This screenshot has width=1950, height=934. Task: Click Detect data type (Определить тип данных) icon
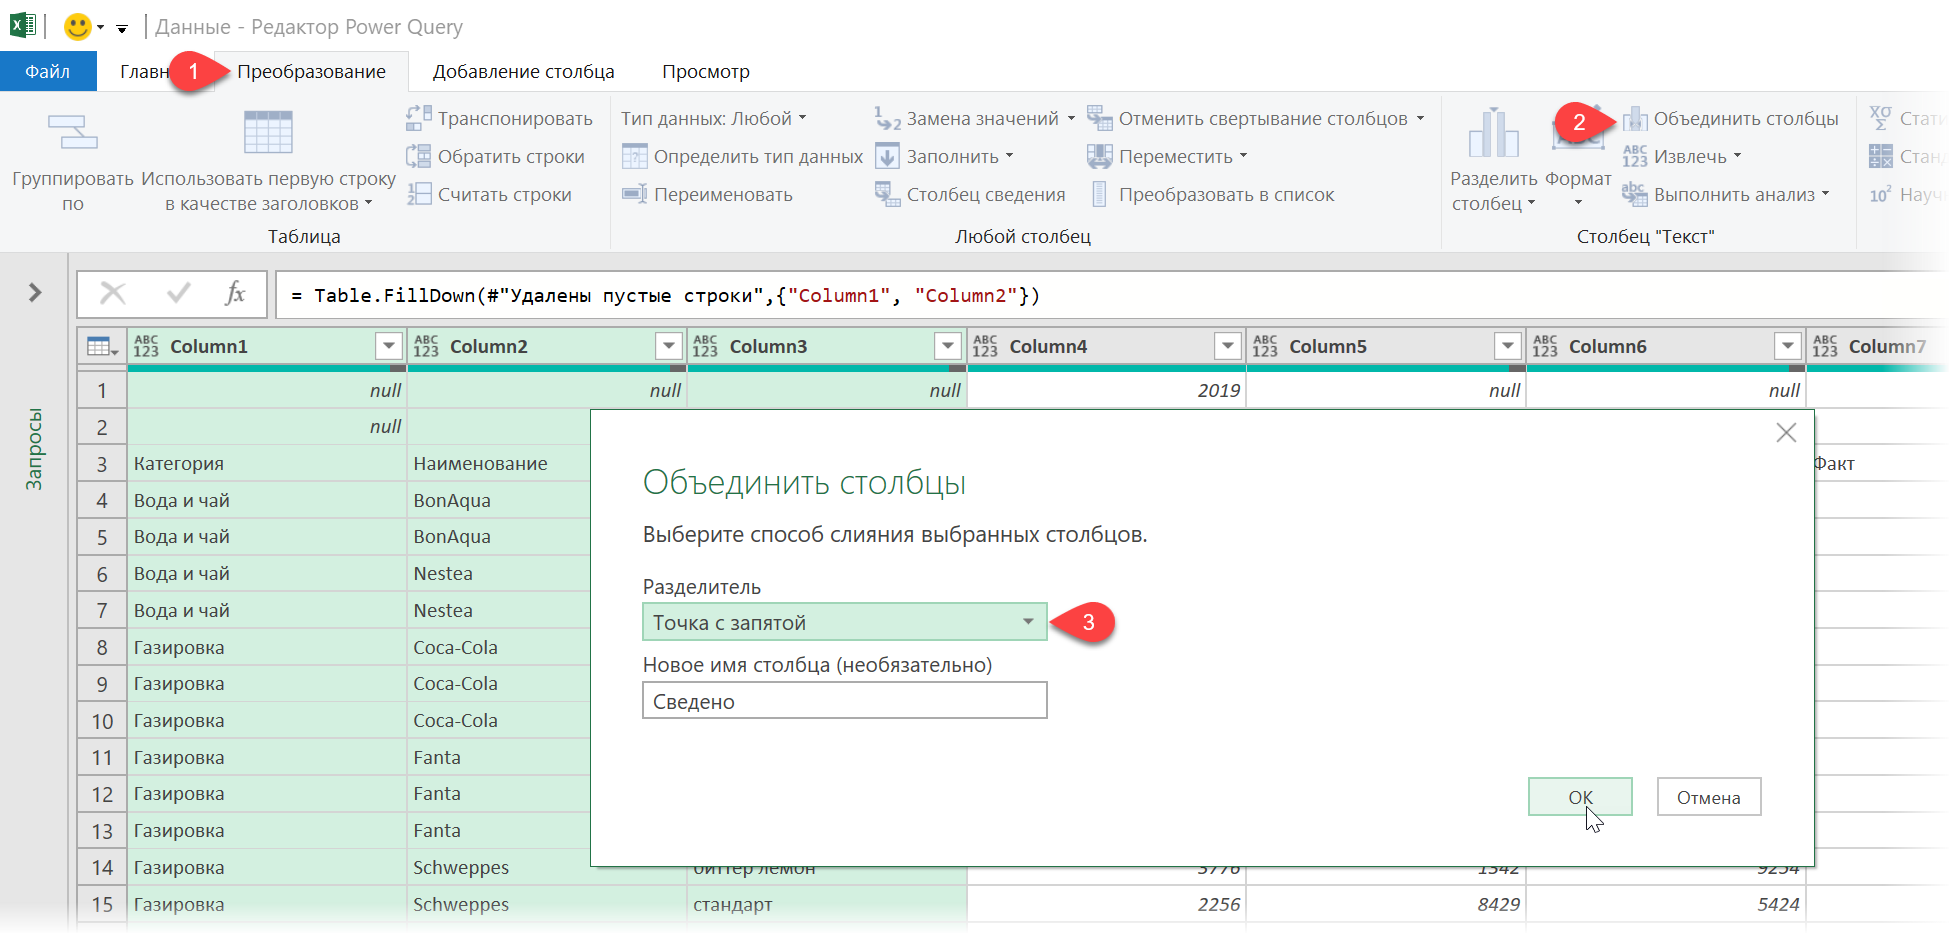coord(634,156)
